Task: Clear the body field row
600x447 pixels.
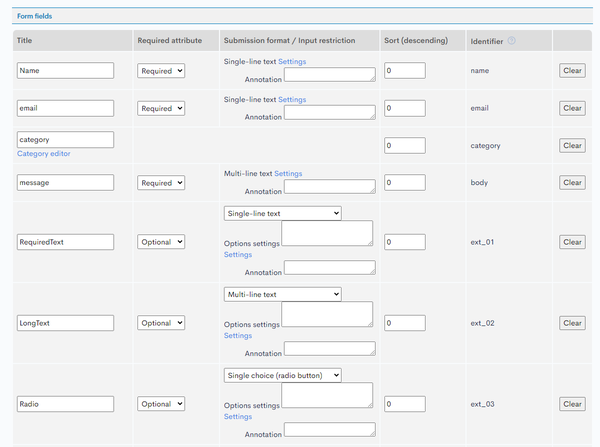Action: 572,183
